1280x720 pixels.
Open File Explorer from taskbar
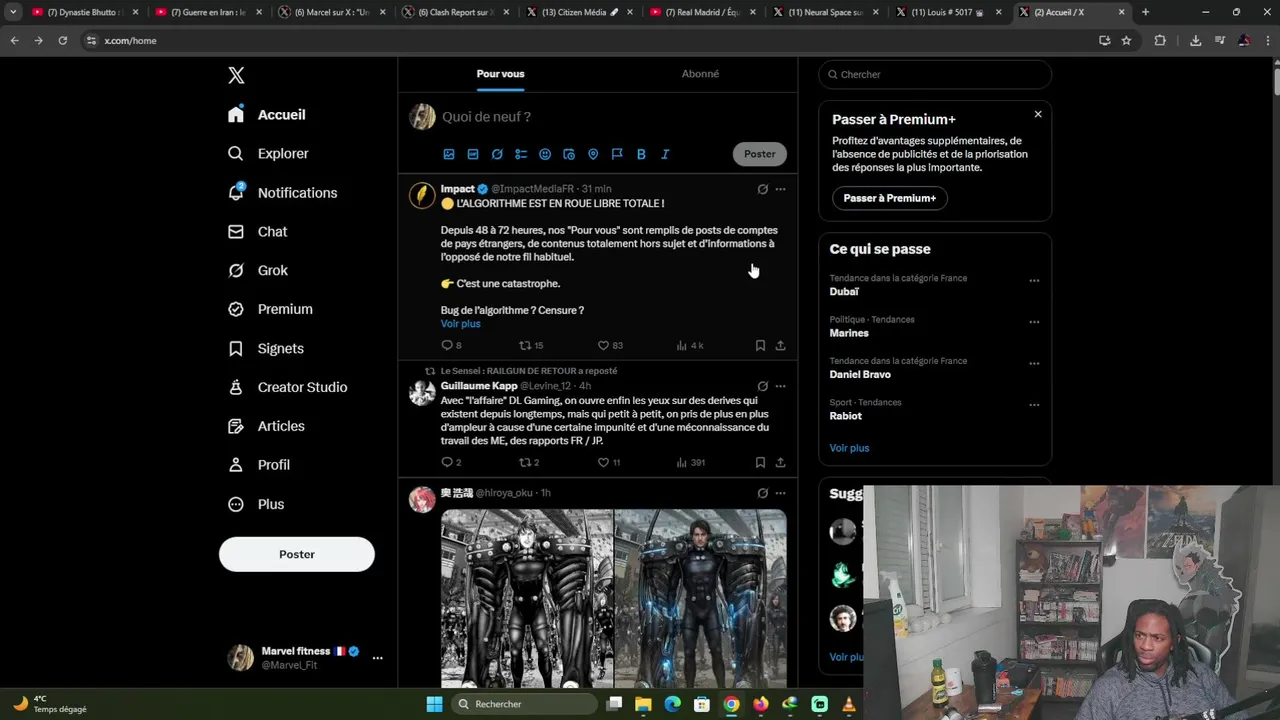pyautogui.click(x=643, y=704)
